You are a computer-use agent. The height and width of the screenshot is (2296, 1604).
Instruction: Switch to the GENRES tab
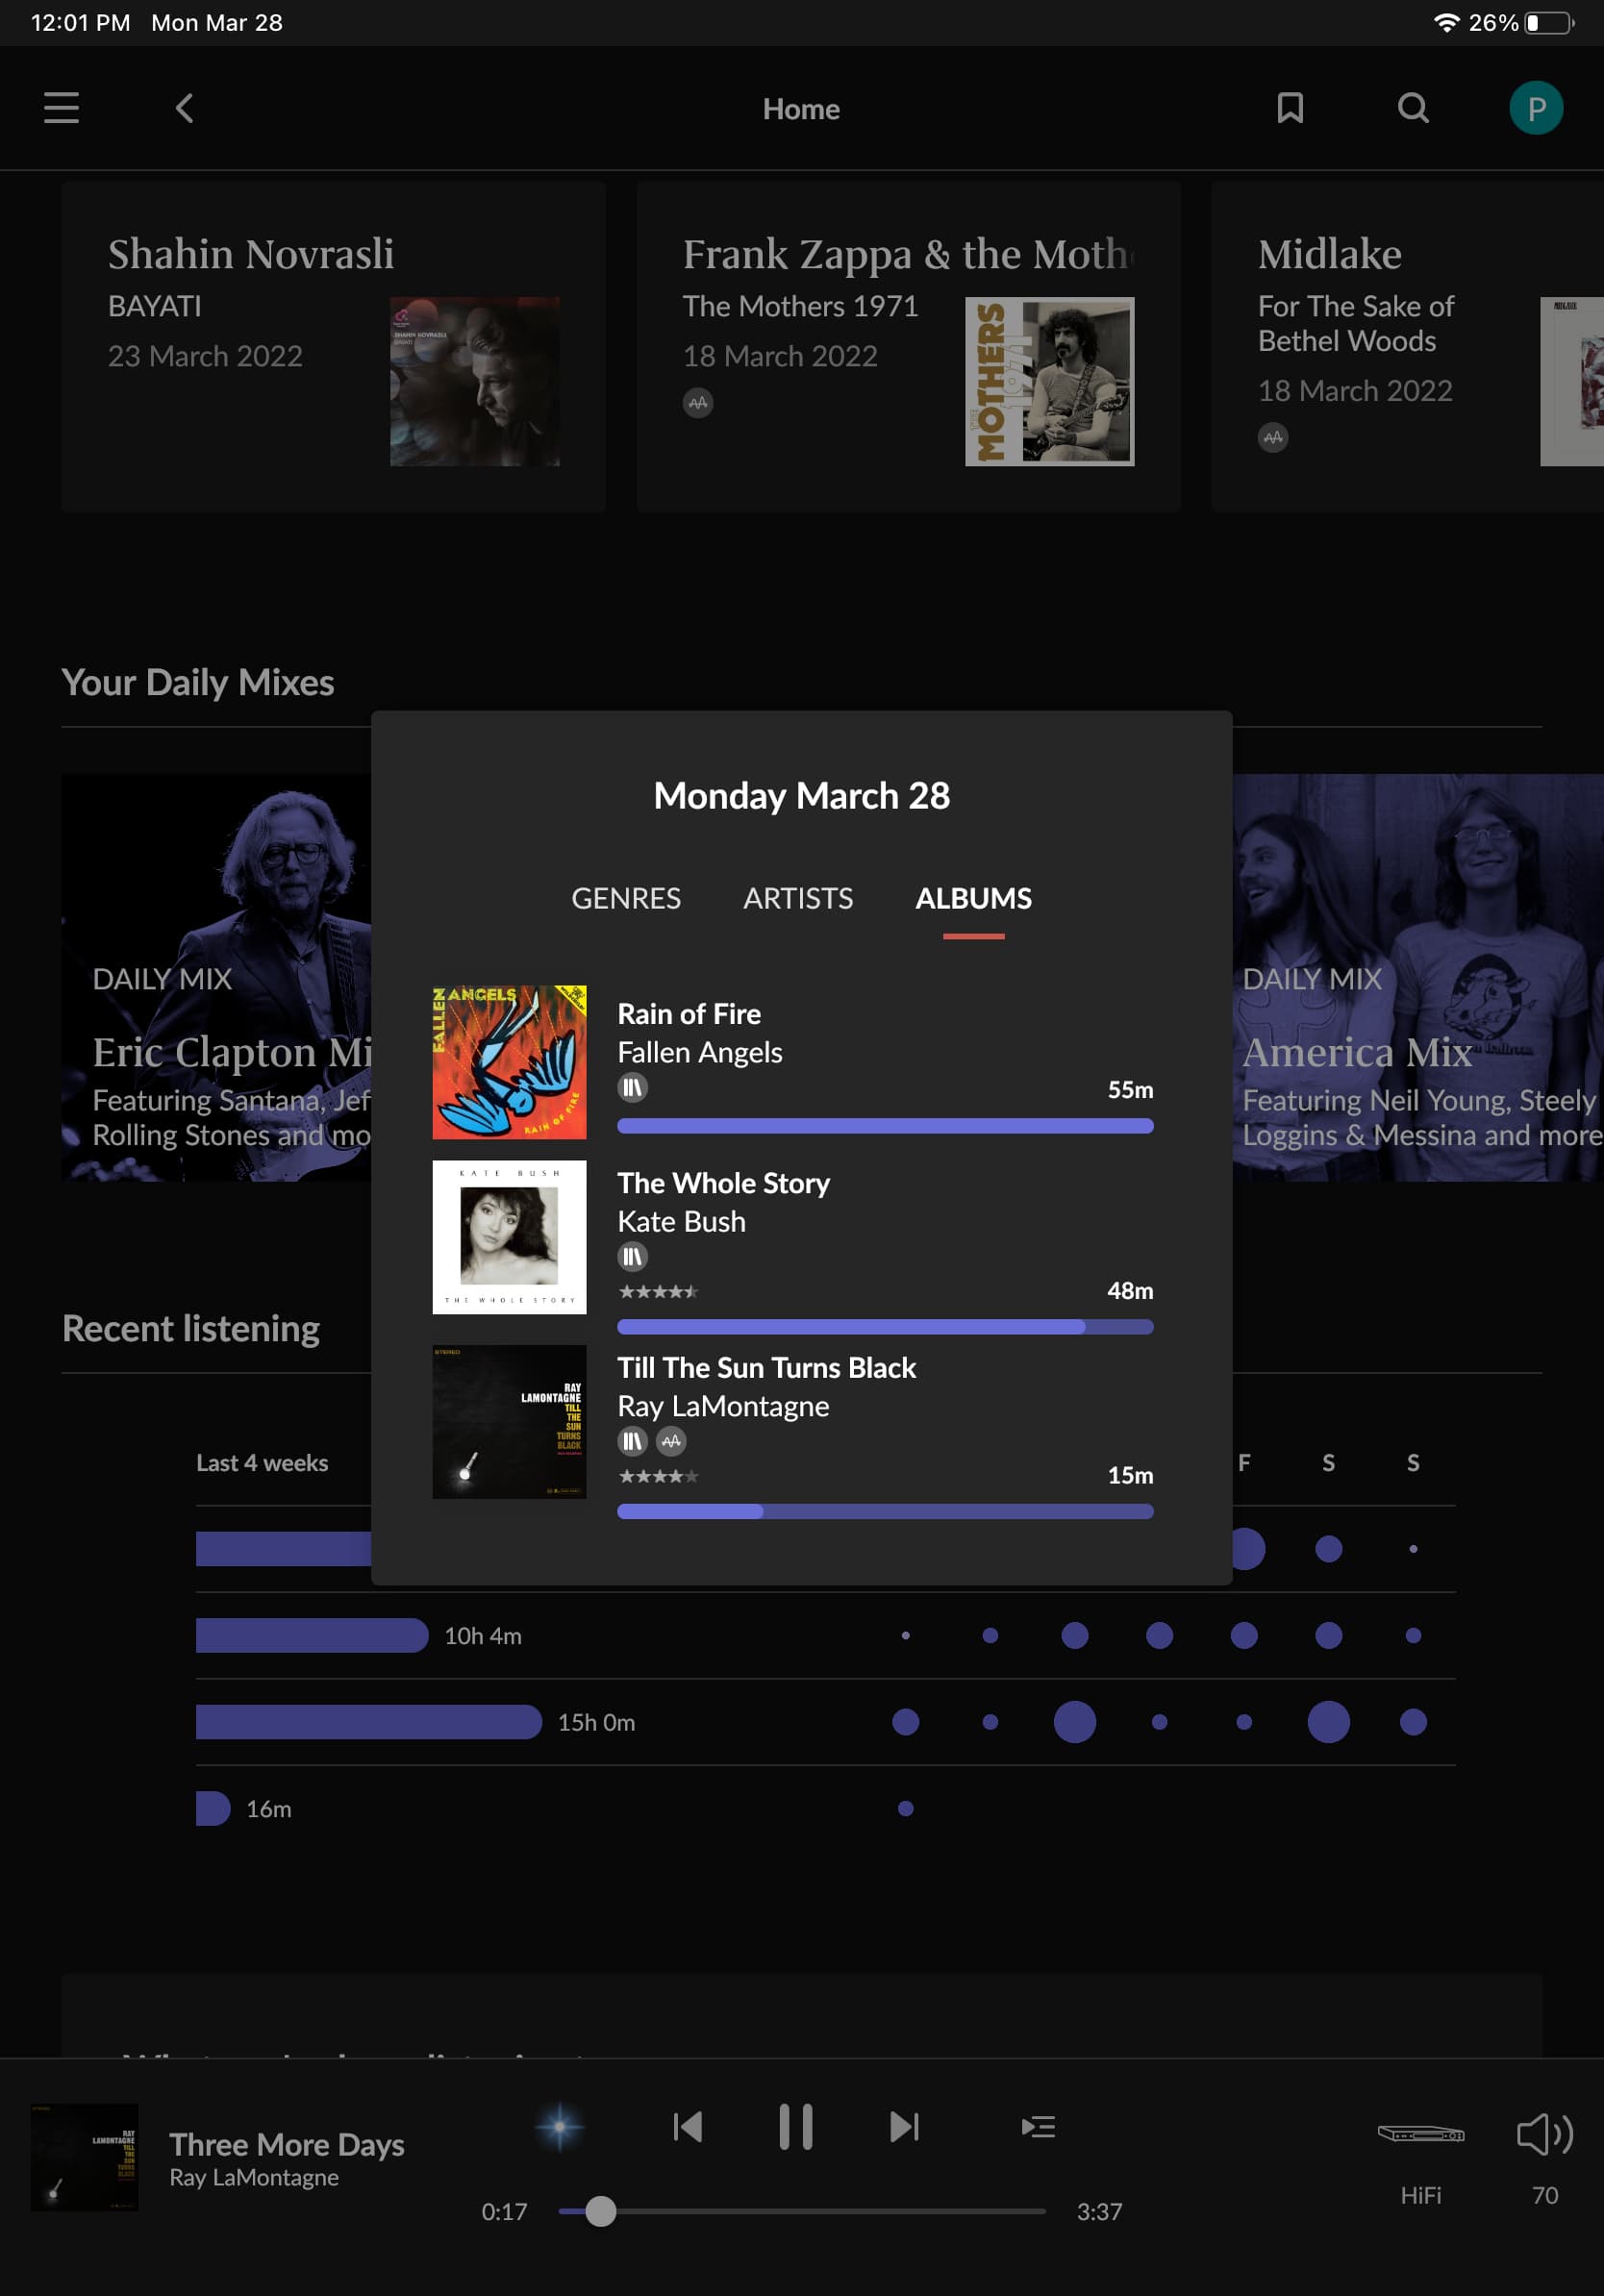626,898
